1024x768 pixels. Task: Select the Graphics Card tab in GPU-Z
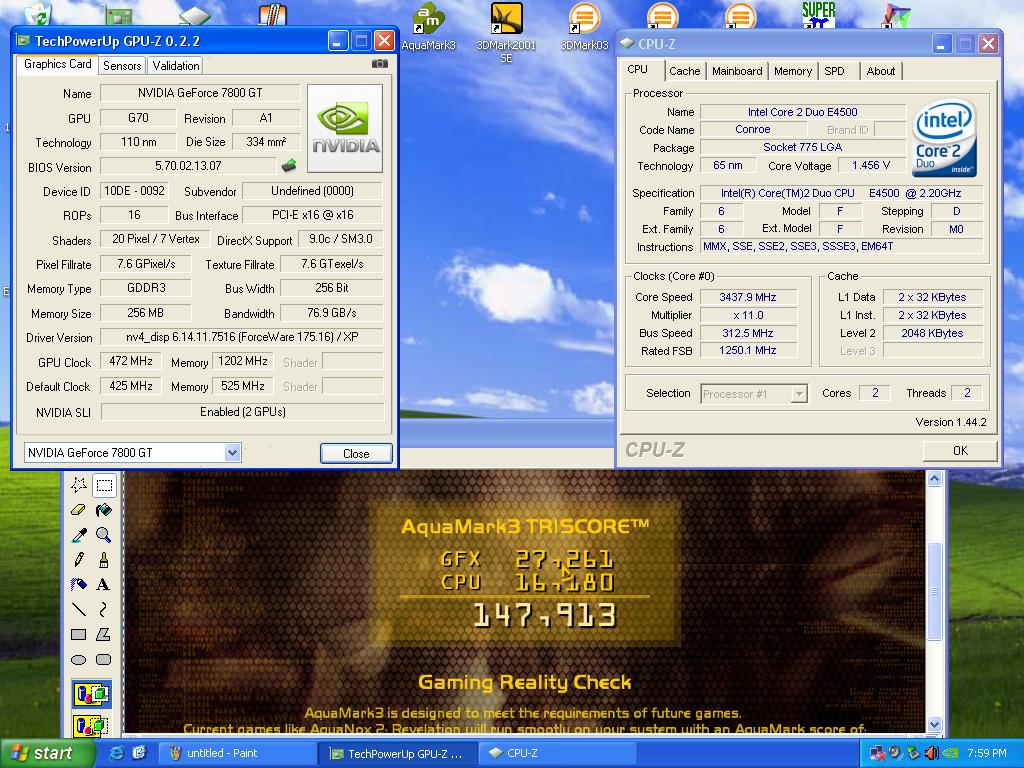tap(57, 64)
